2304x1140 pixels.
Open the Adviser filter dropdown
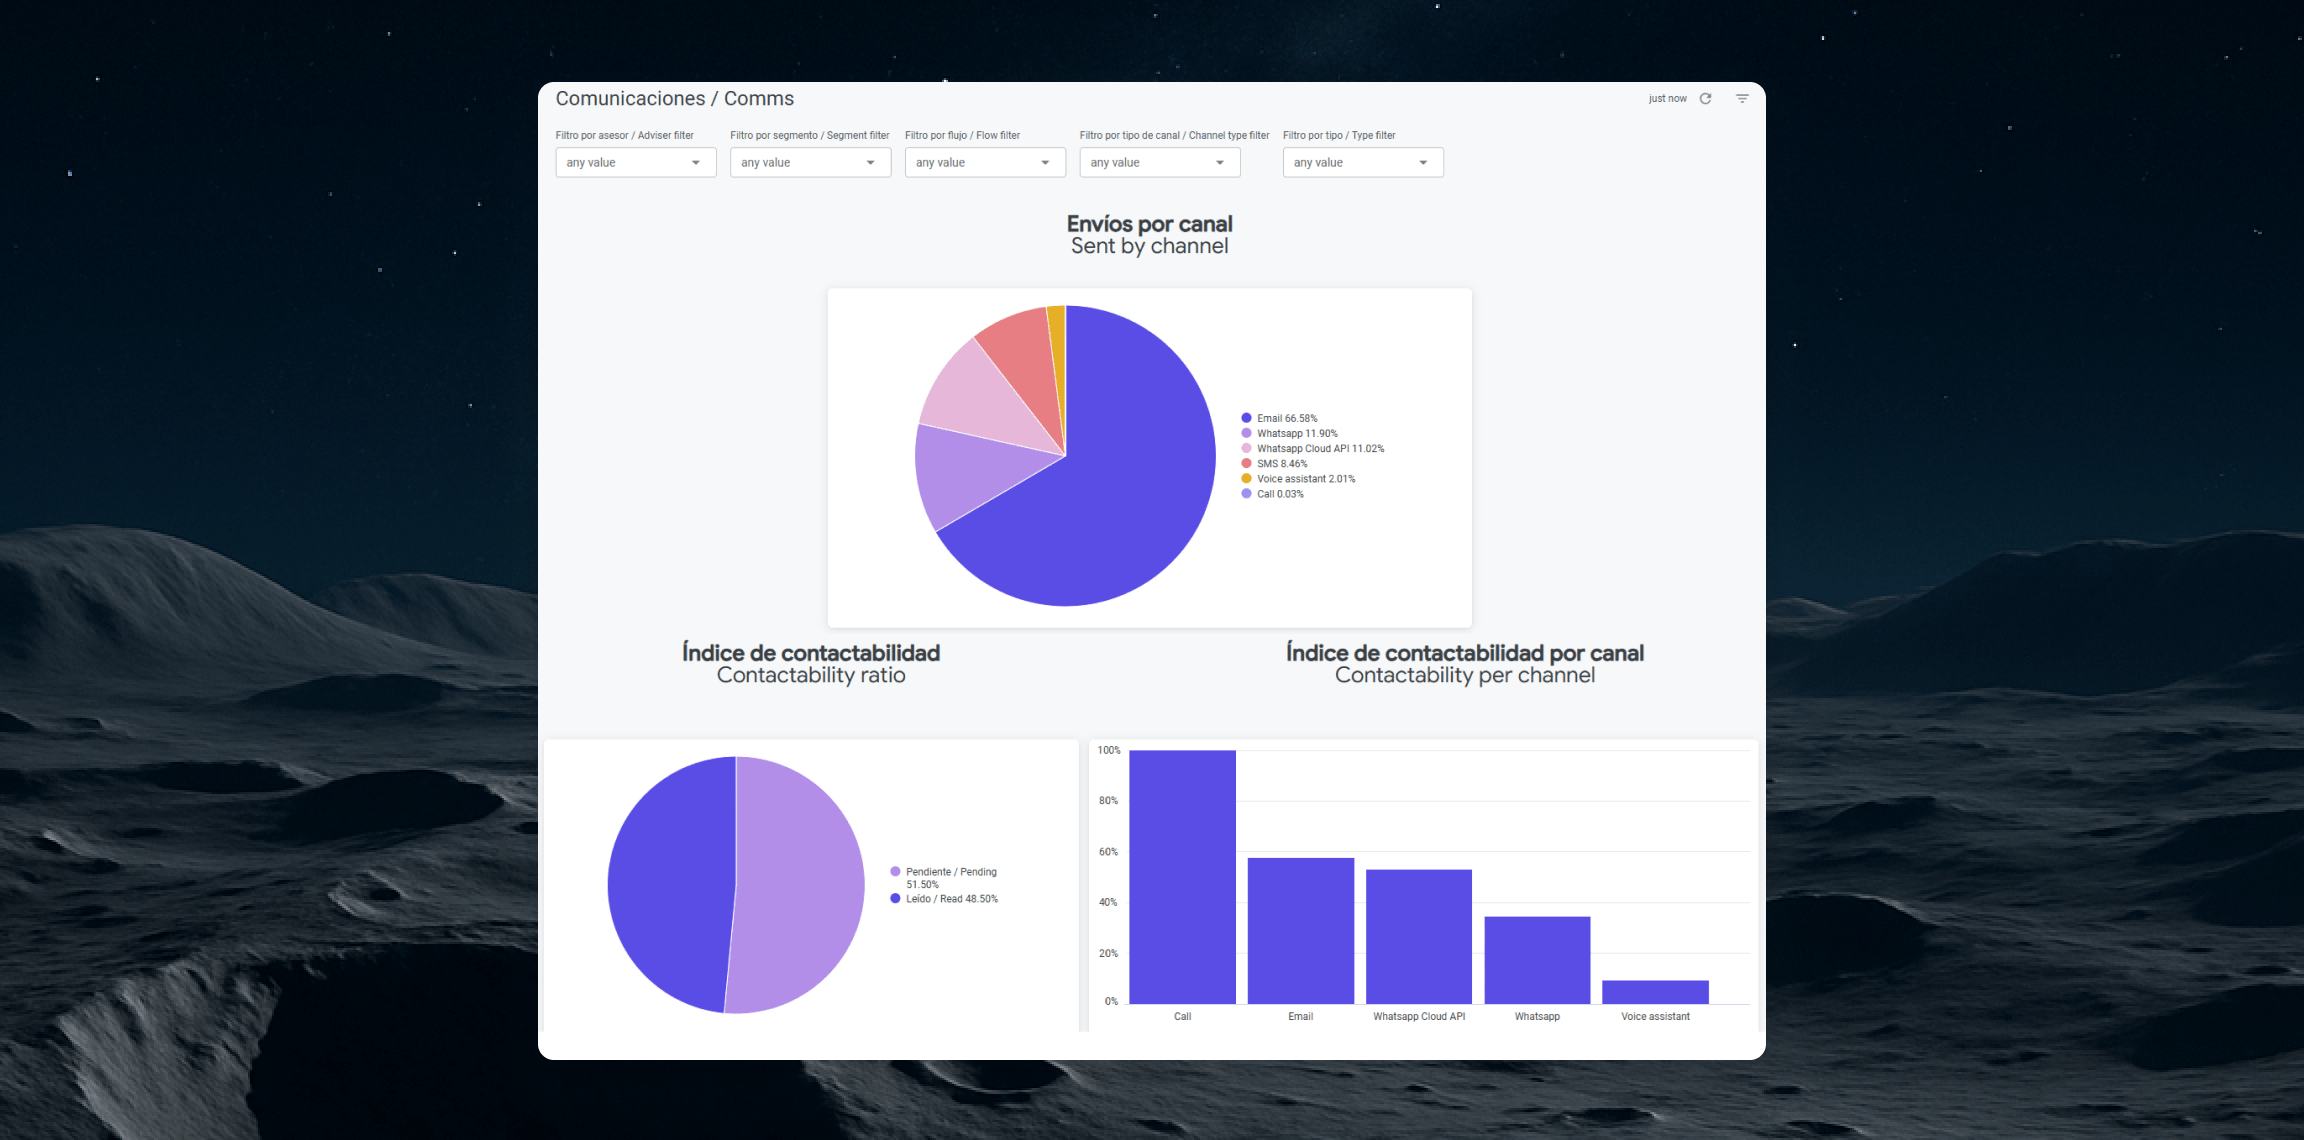(635, 162)
